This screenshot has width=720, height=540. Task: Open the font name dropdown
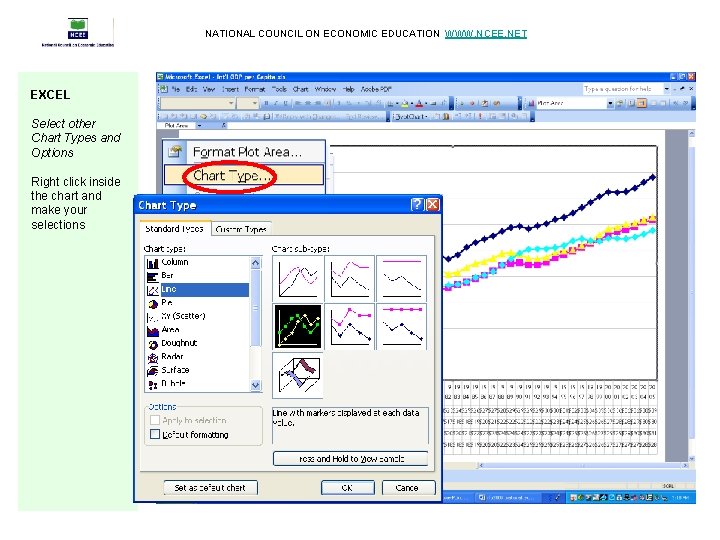[231, 103]
